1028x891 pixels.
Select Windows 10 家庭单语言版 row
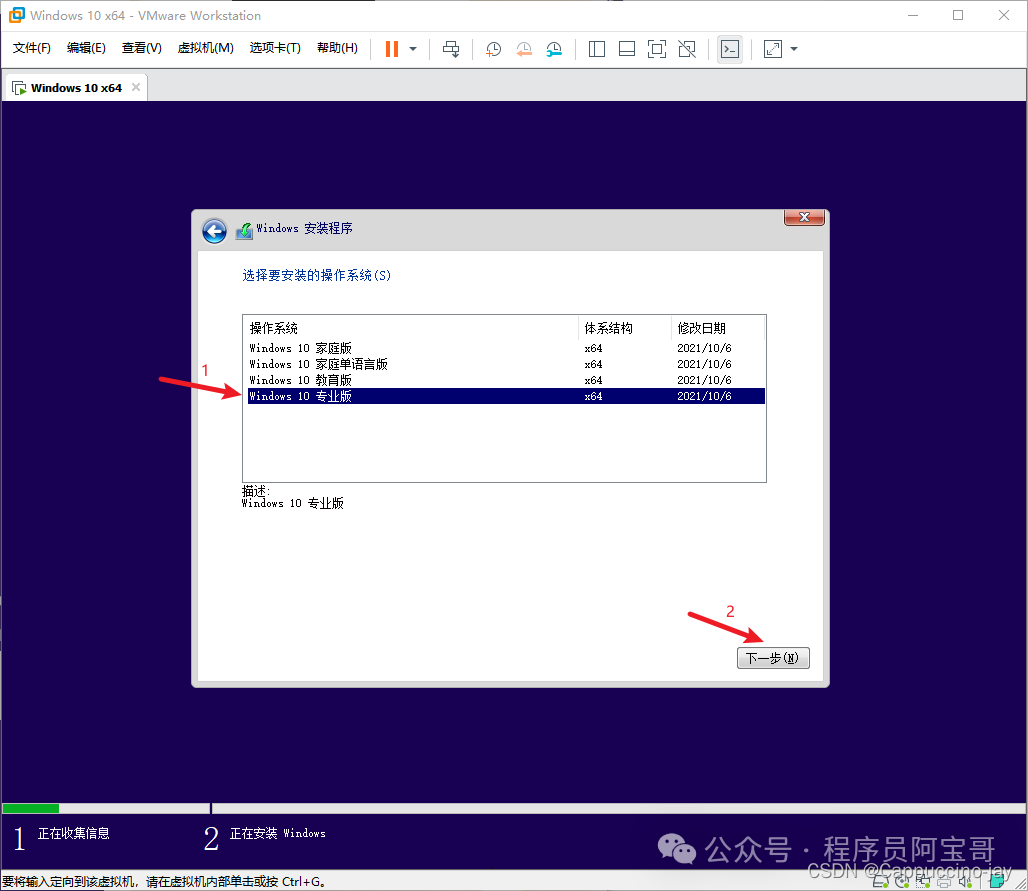(506, 364)
